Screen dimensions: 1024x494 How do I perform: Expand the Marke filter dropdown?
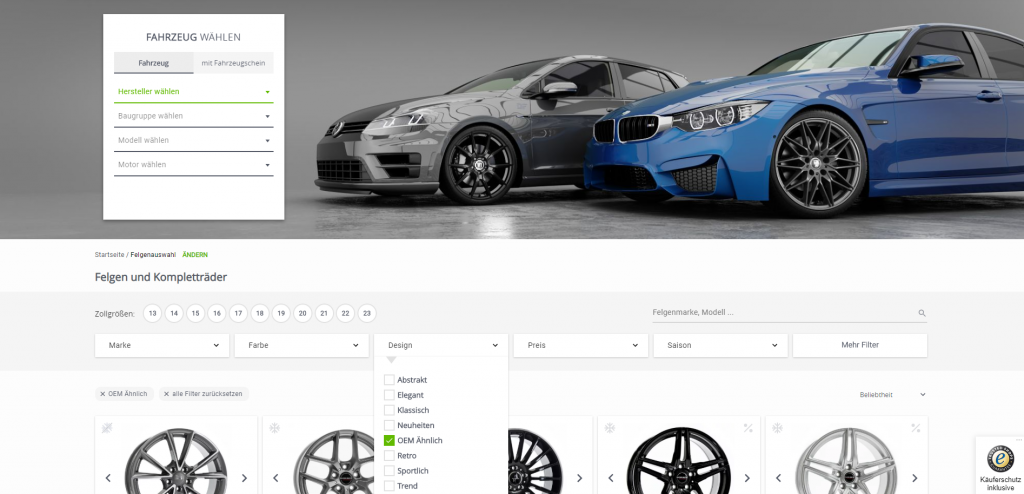(x=162, y=345)
